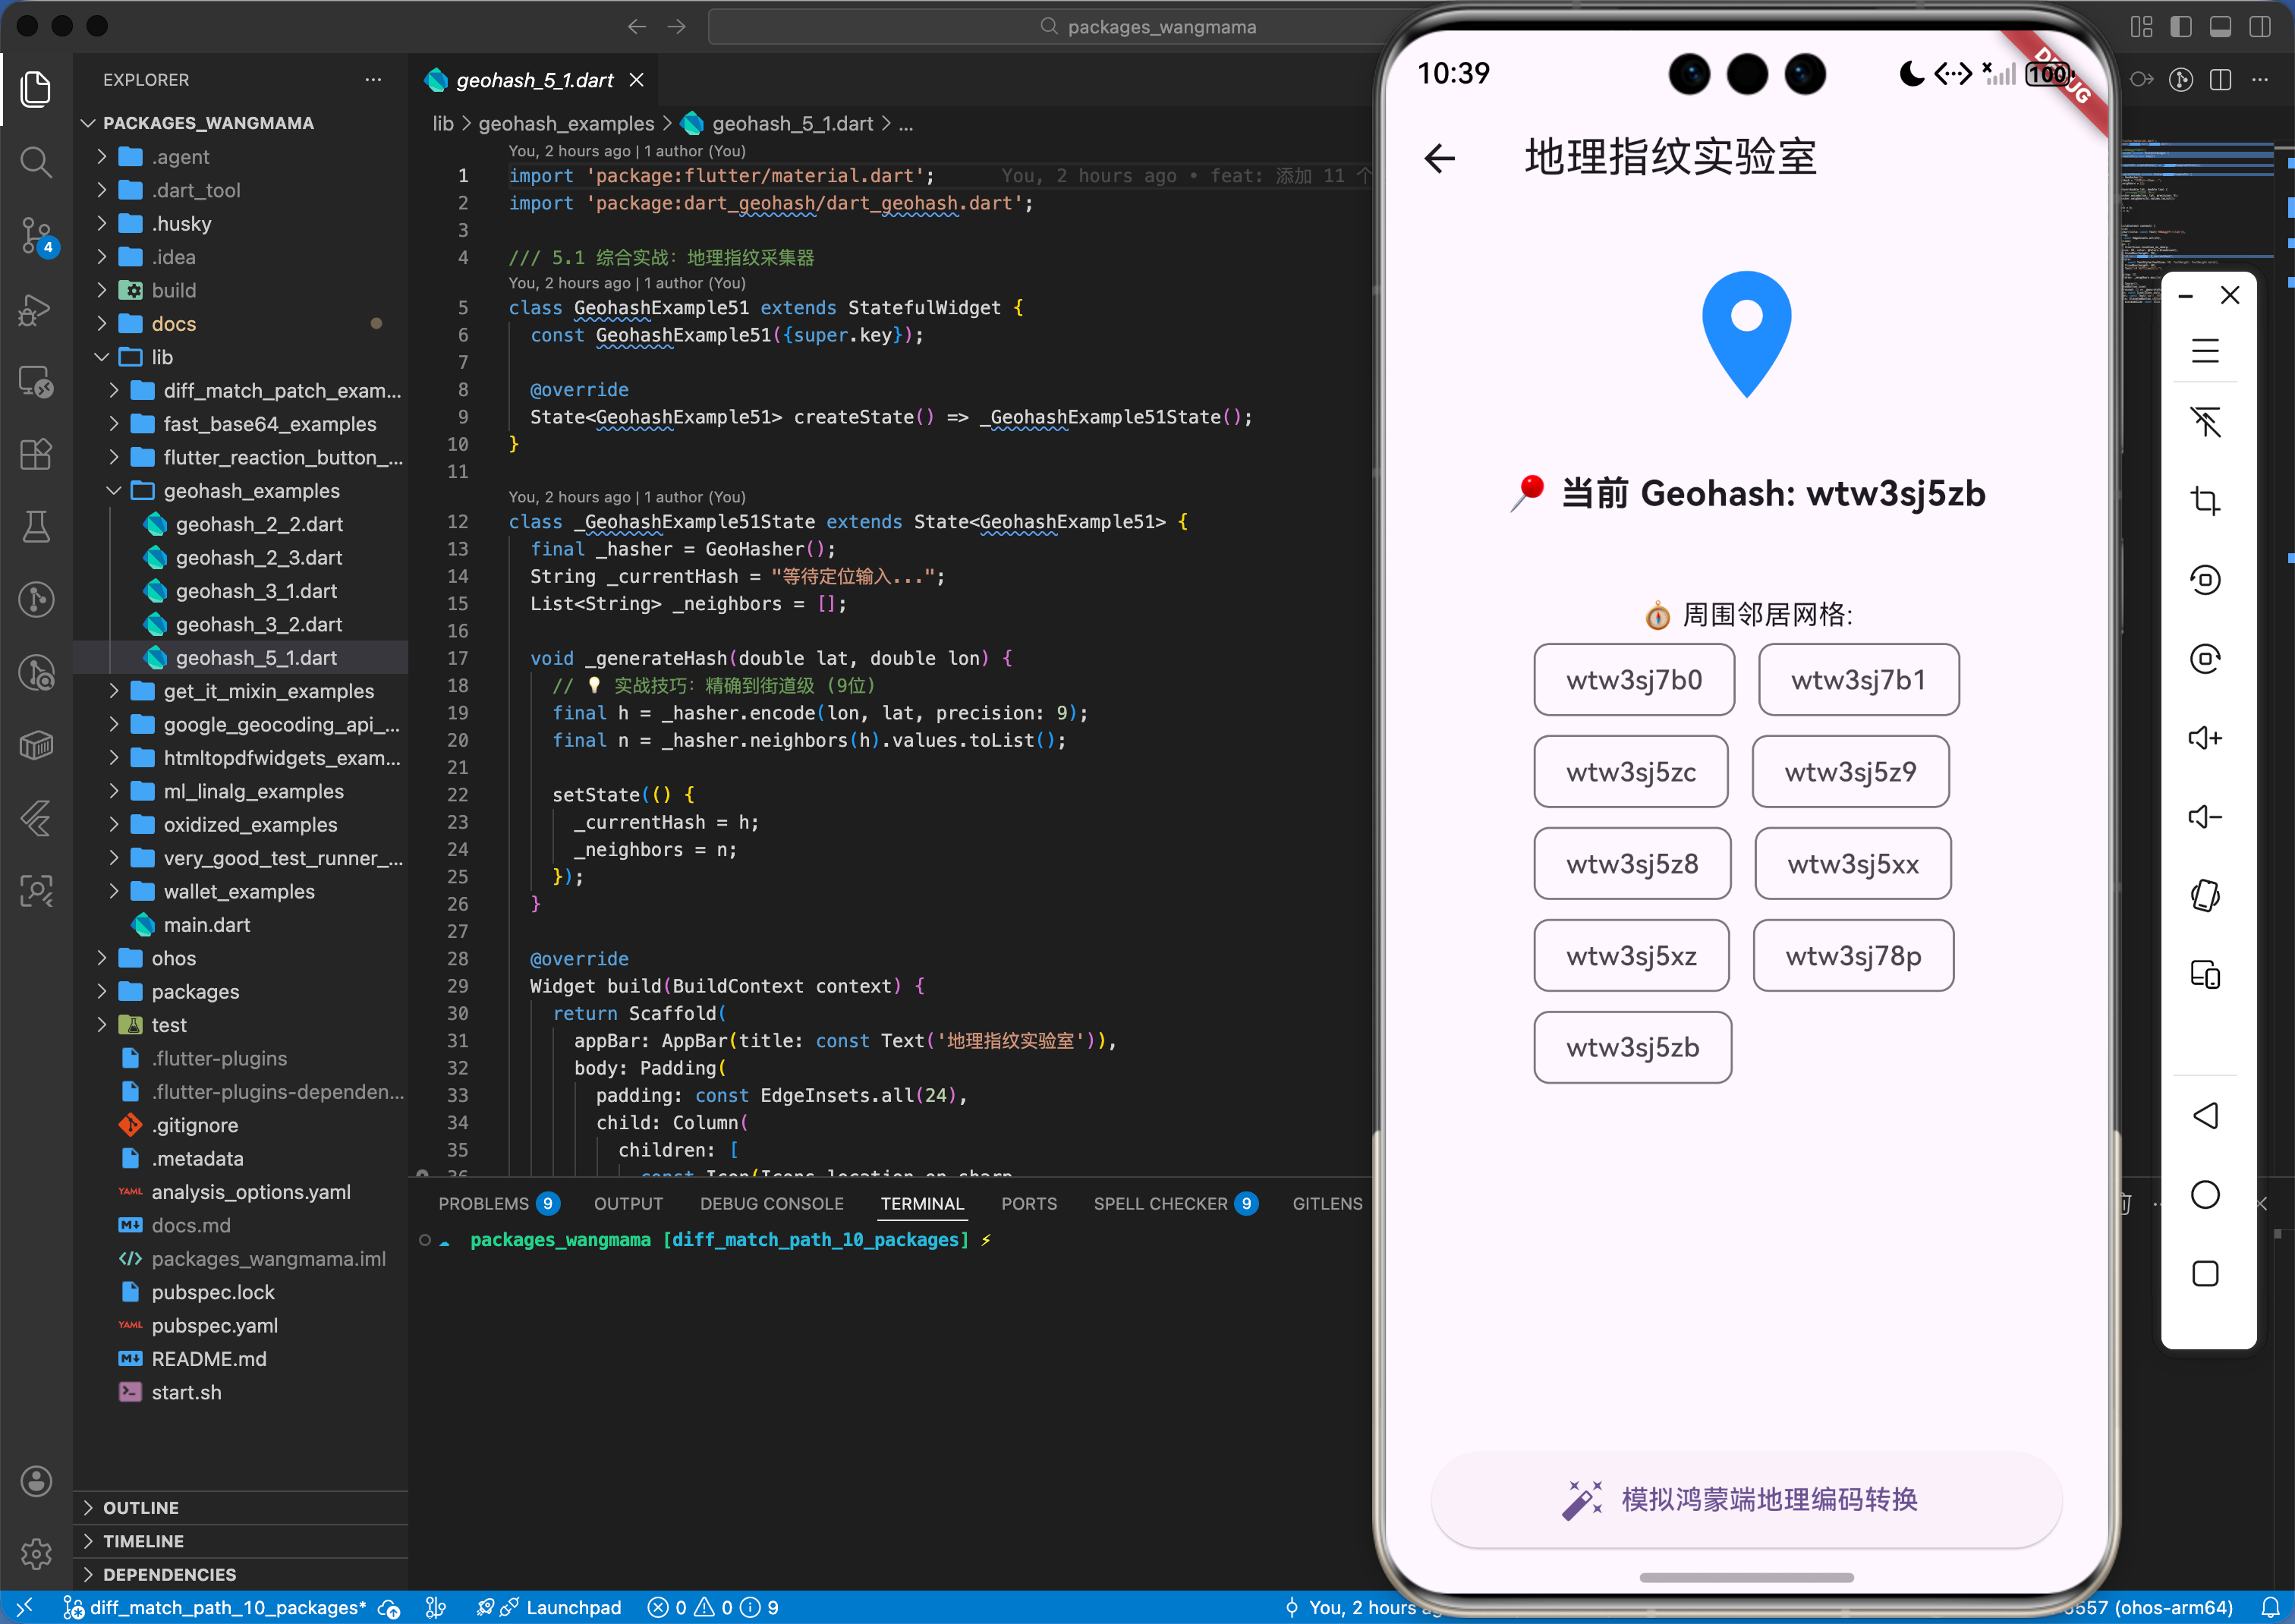Switch to the PROBLEMS tab
This screenshot has height=1624, width=2295.
pos(483,1203)
